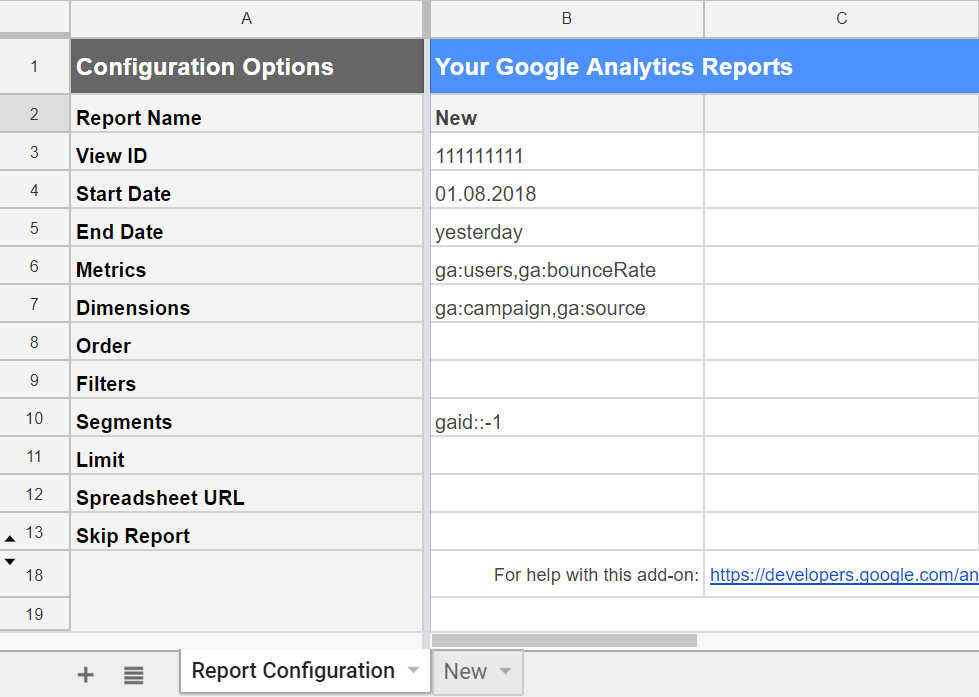
Task: Select the Start Date cell 01.08.2018
Action: click(x=567, y=194)
